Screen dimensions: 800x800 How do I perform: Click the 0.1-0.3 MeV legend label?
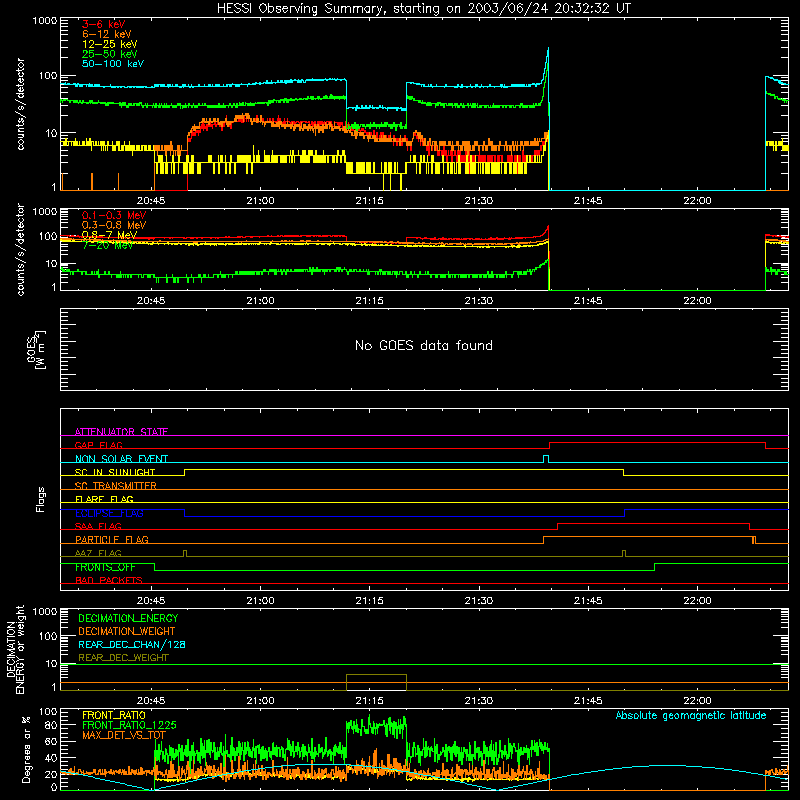point(114,215)
